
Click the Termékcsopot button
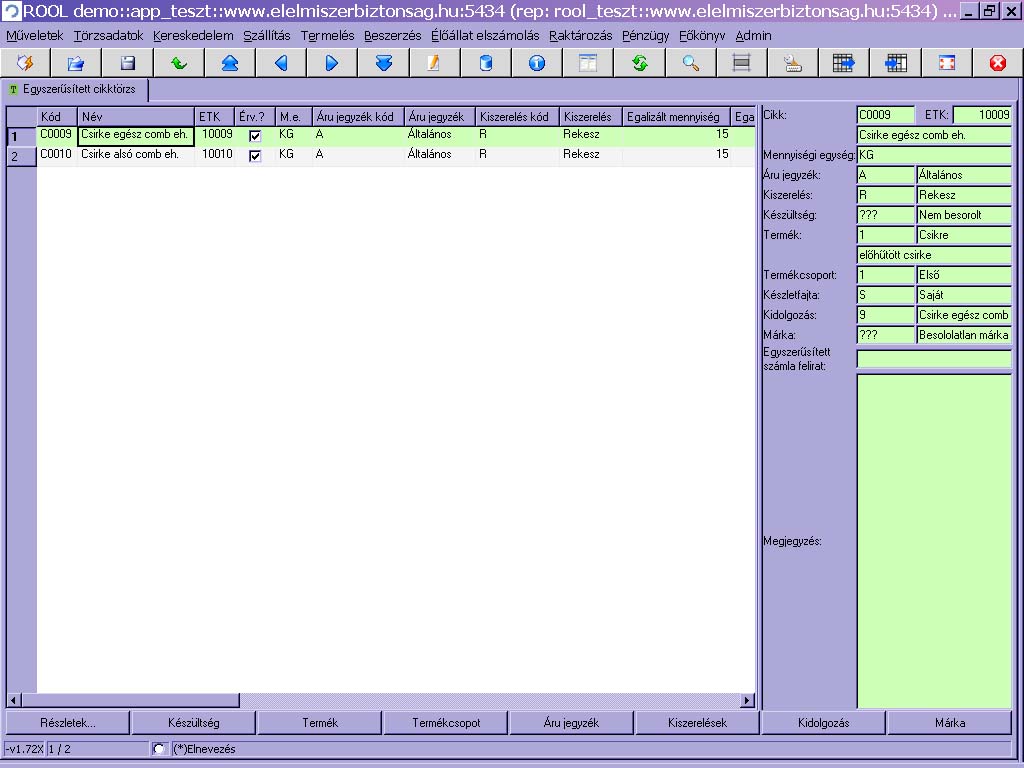pos(446,723)
